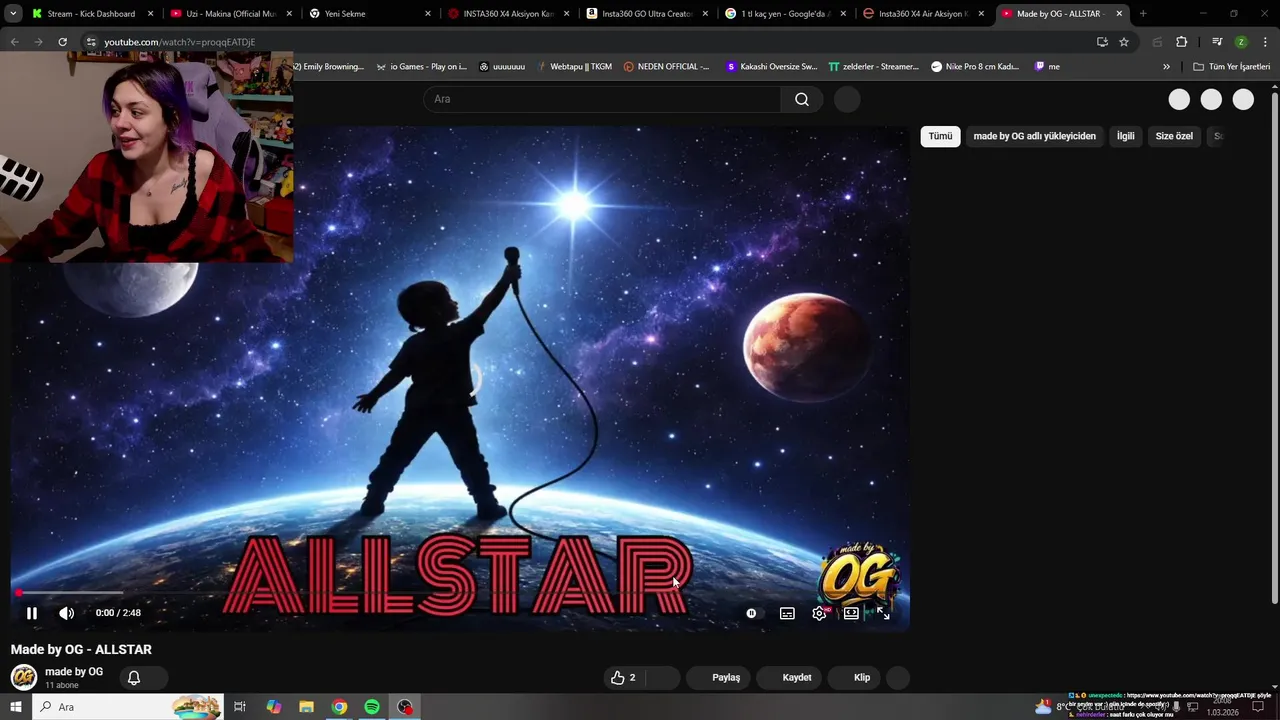Screen dimensions: 1280x720
Task: Open the Chrome profile Z avatar
Action: 1241,42
